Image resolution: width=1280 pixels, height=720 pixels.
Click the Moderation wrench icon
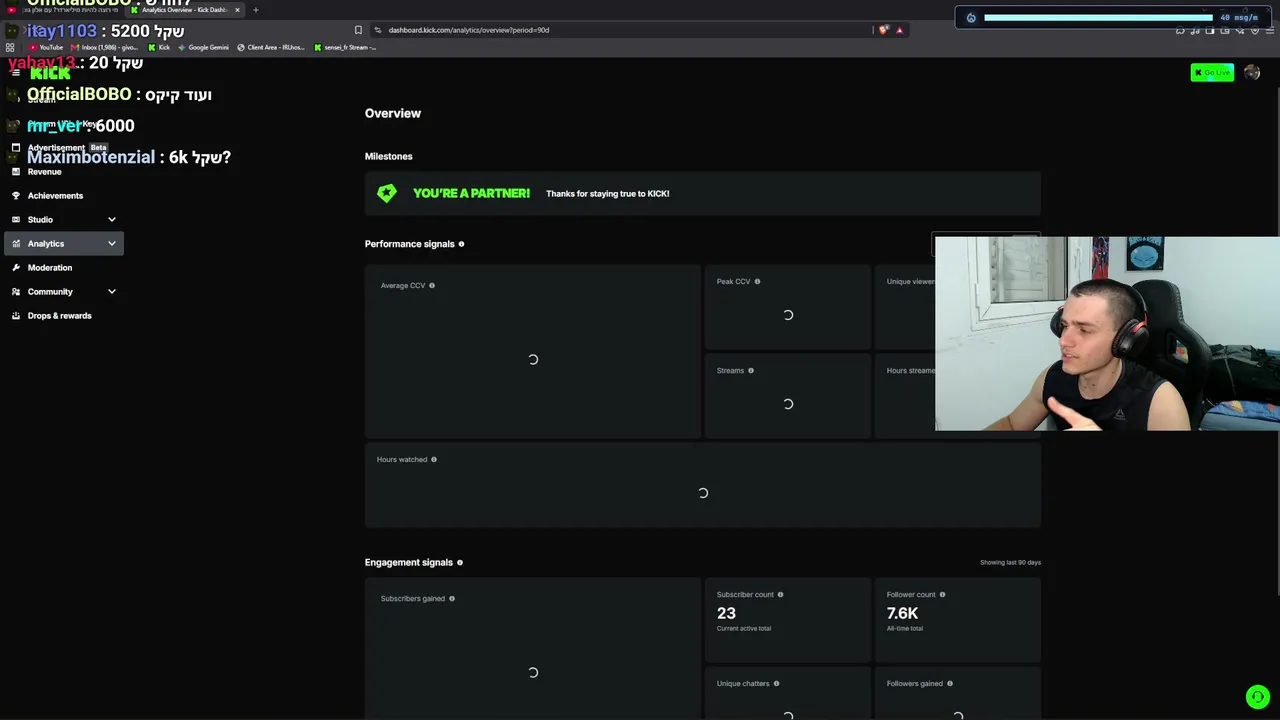point(15,268)
